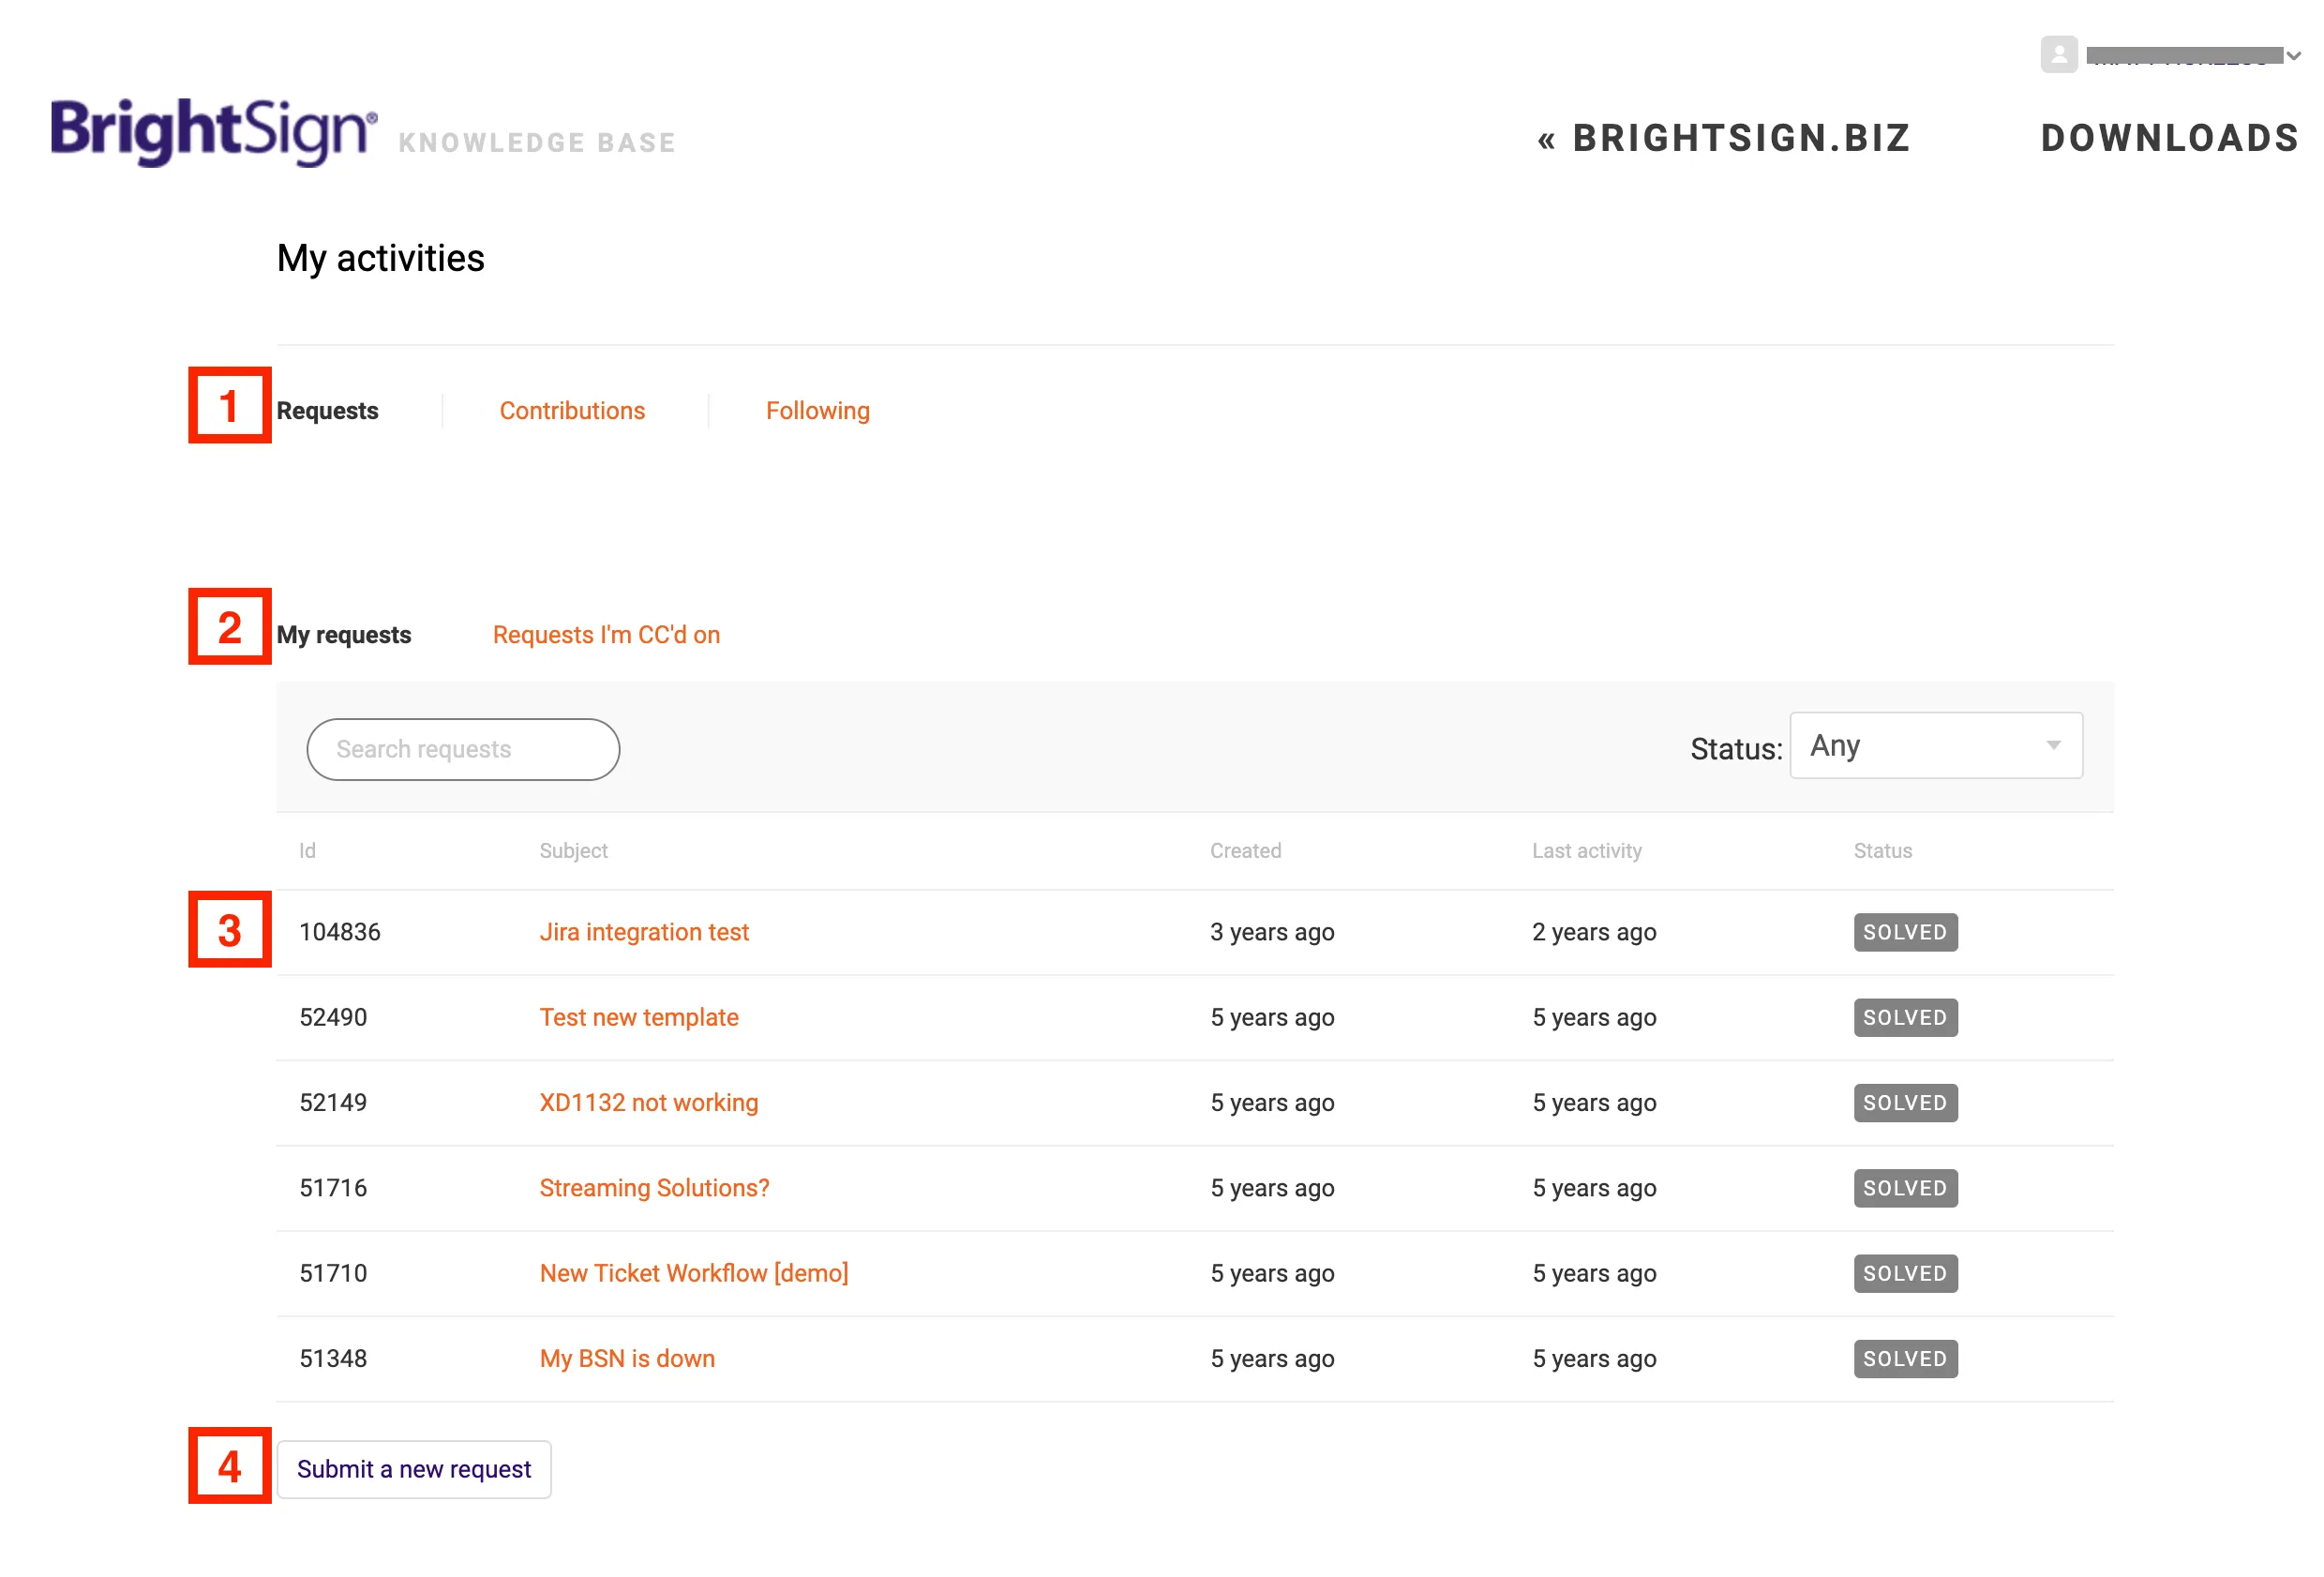Expand the user account menu chevron
Screen dimensions: 2324x1577
pos(2293,56)
